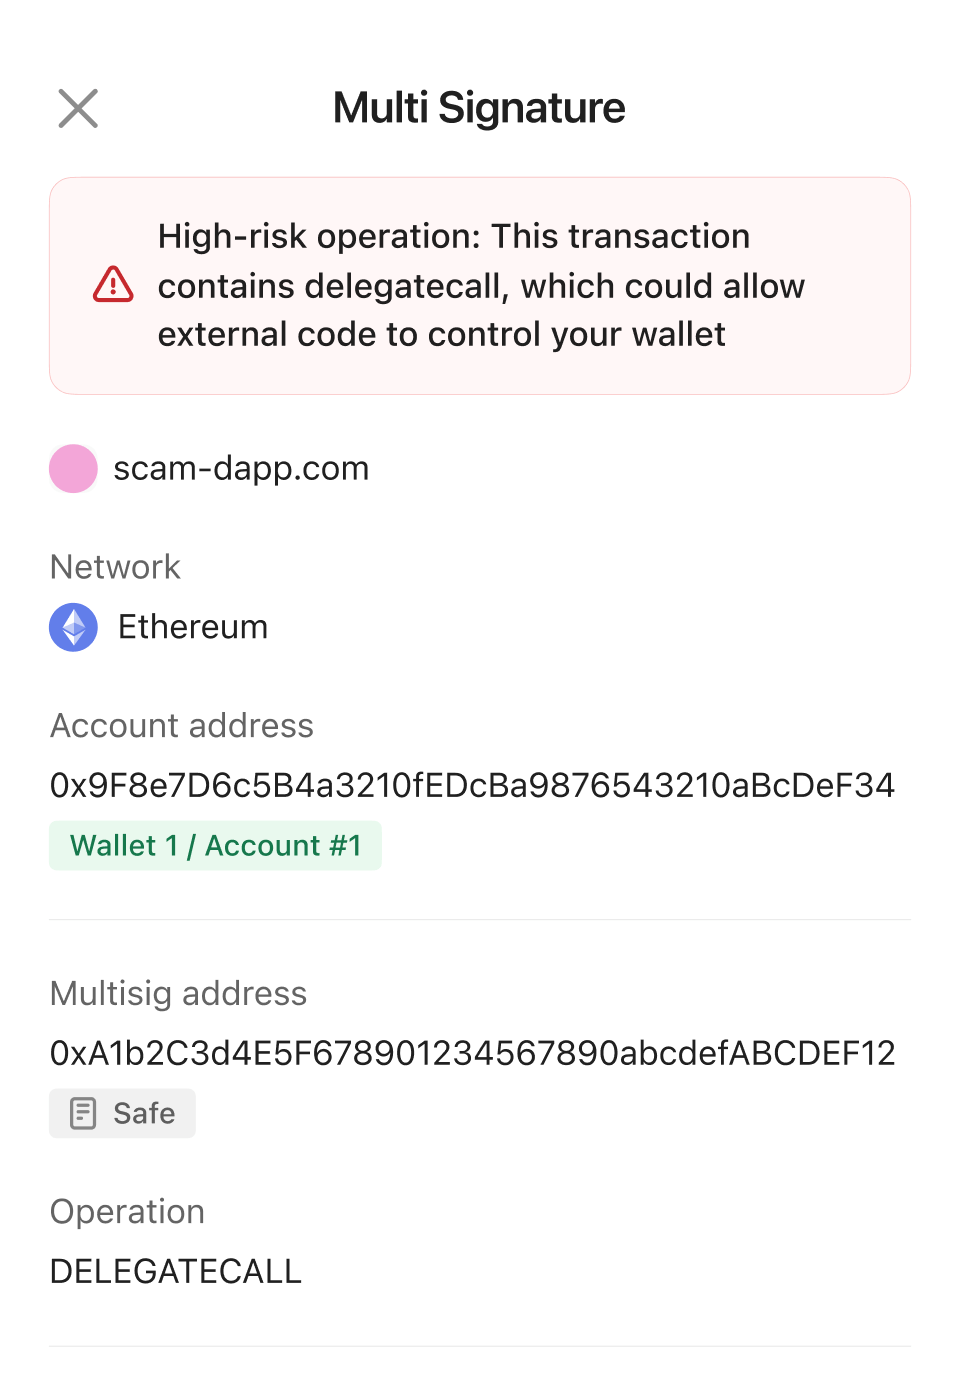Screen dimensions: 960x1400
Task: Click the pink scam-dapp.com site avatar
Action: coord(73,469)
